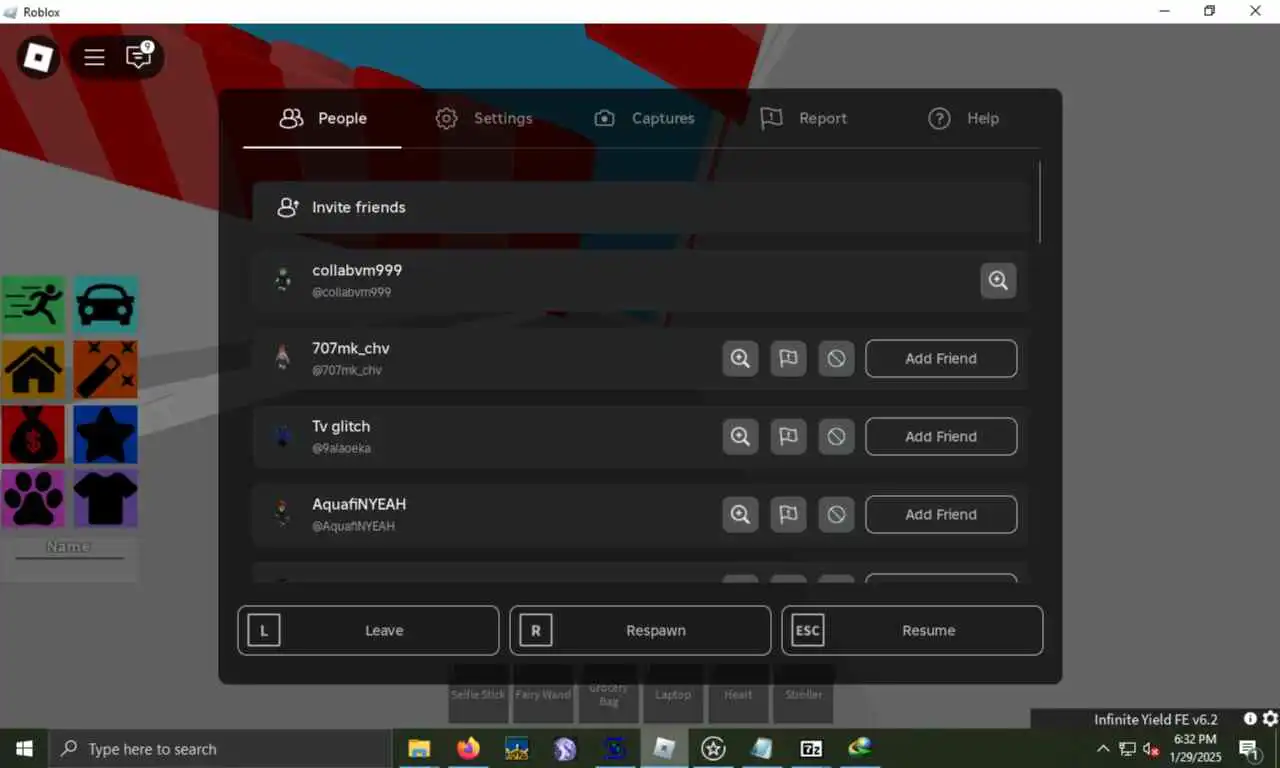Click the @9alaoeka username text
This screenshot has width=1280, height=768.
[341, 448]
